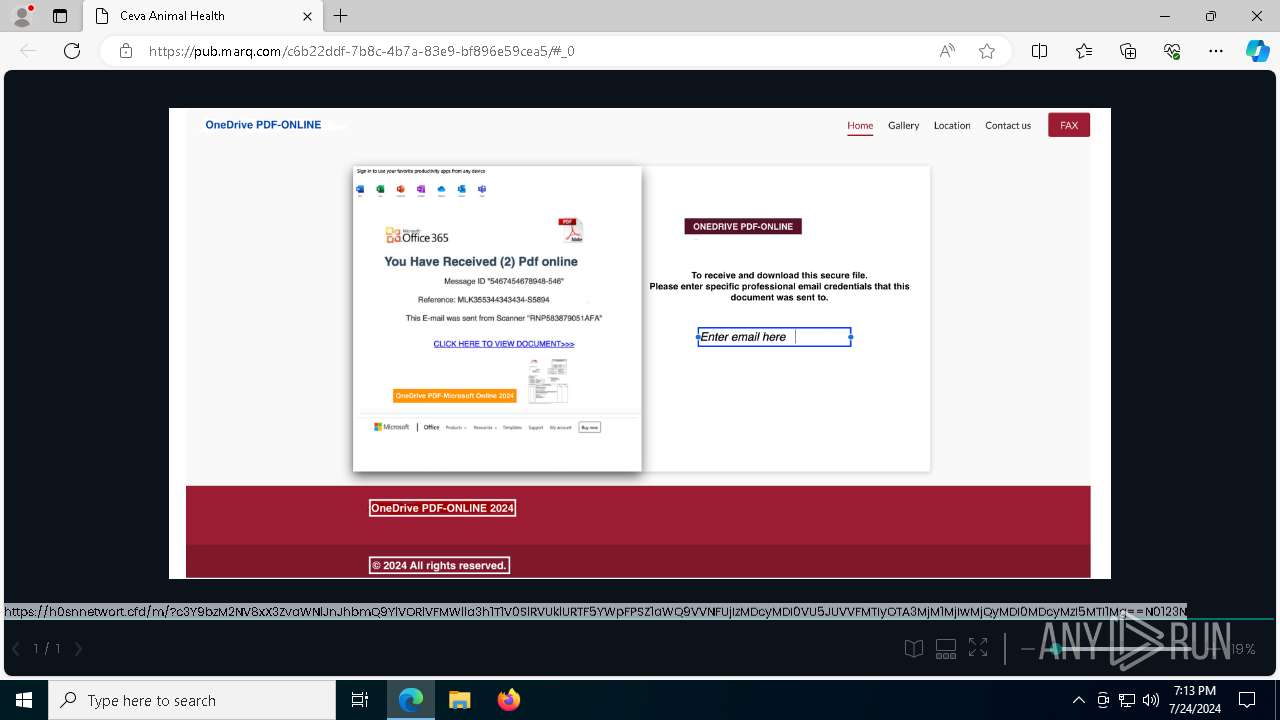This screenshot has width=1280, height=720.
Task: Reload the page
Action: tap(72, 51)
